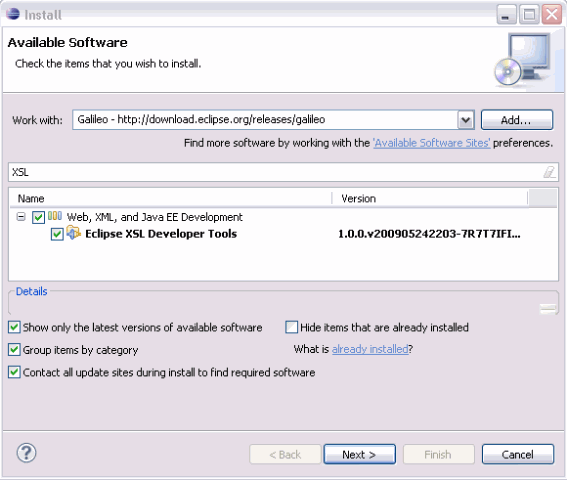Disable Show only the latest versions option
Image resolution: width=567 pixels, height=480 pixels.
(x=14, y=327)
